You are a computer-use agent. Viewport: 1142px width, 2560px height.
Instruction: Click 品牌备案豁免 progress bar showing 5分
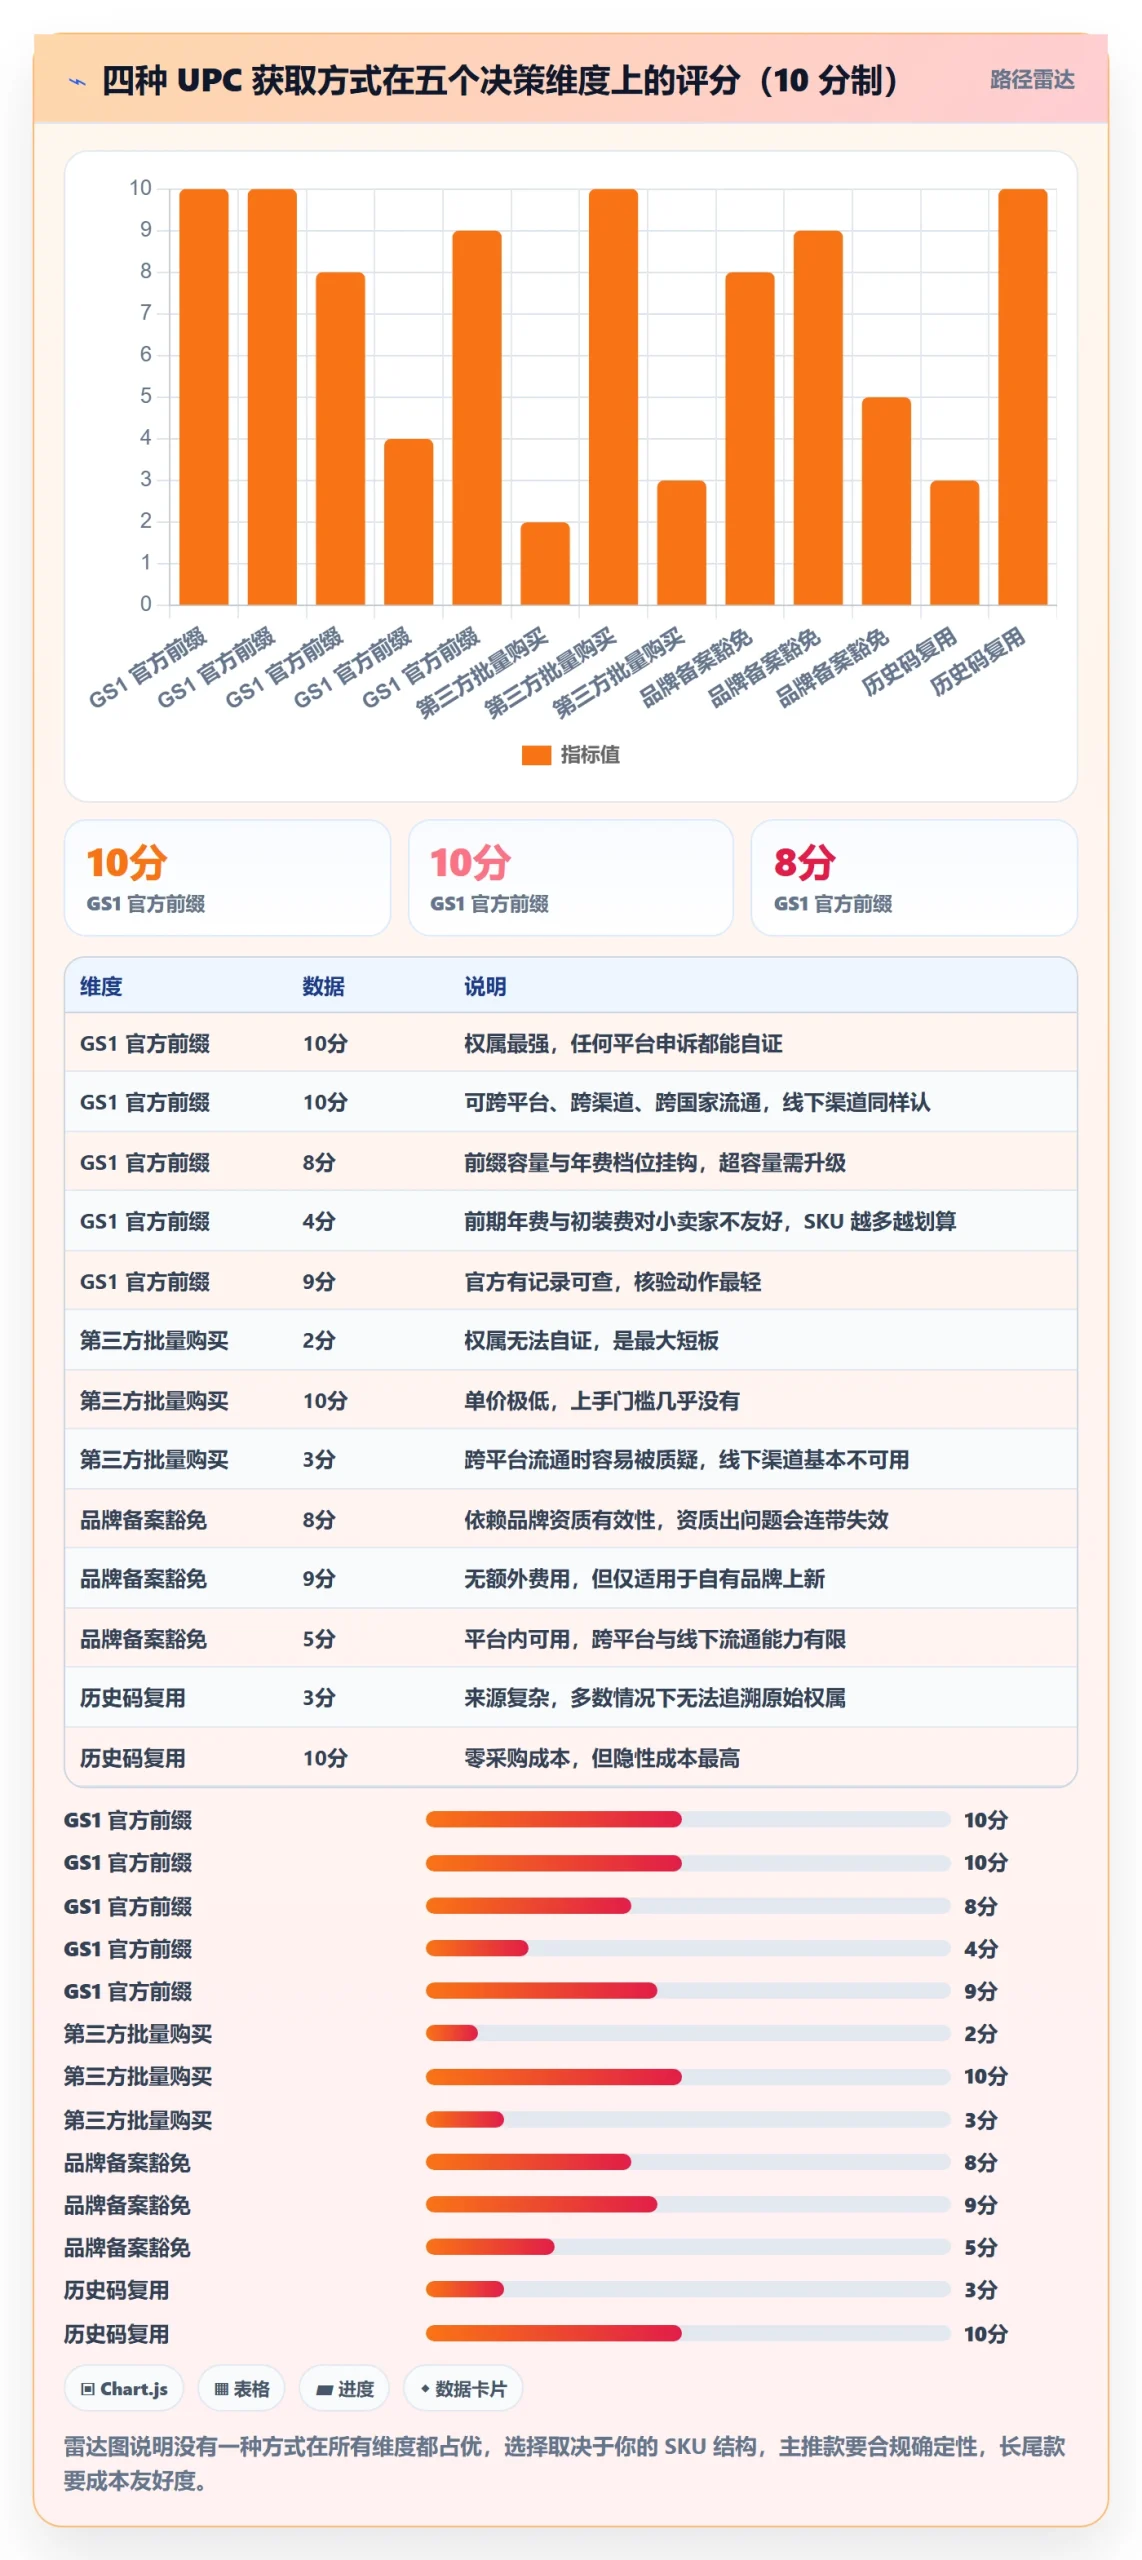(688, 2247)
